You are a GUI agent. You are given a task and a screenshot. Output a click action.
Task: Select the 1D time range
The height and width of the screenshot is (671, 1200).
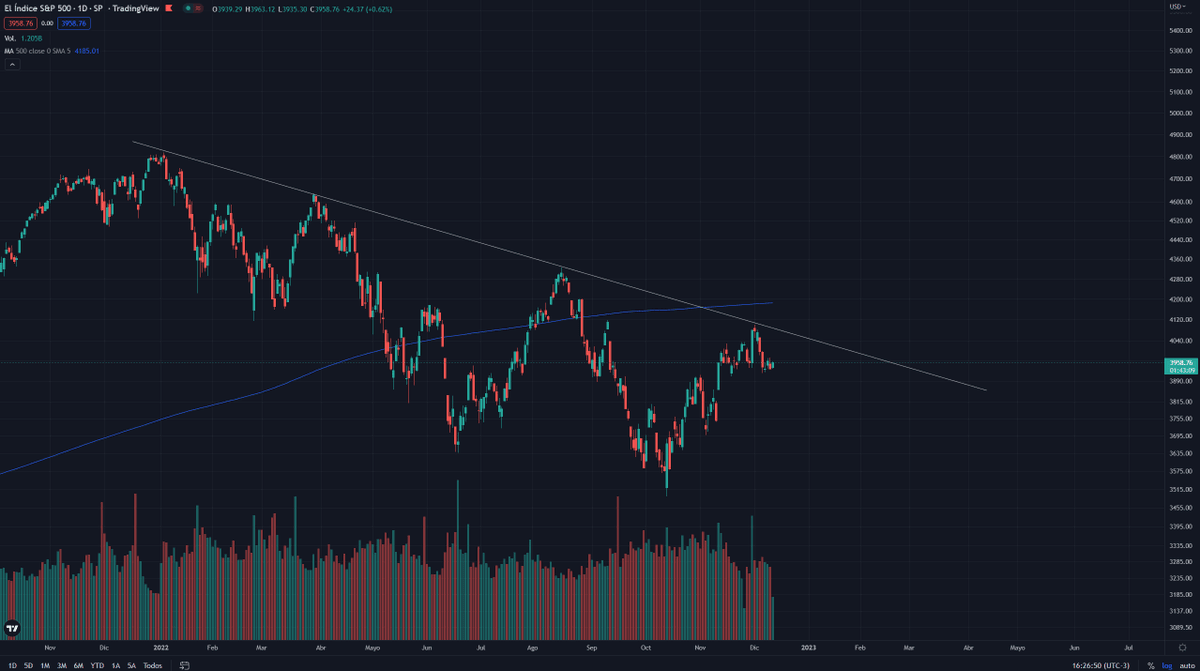[13, 665]
